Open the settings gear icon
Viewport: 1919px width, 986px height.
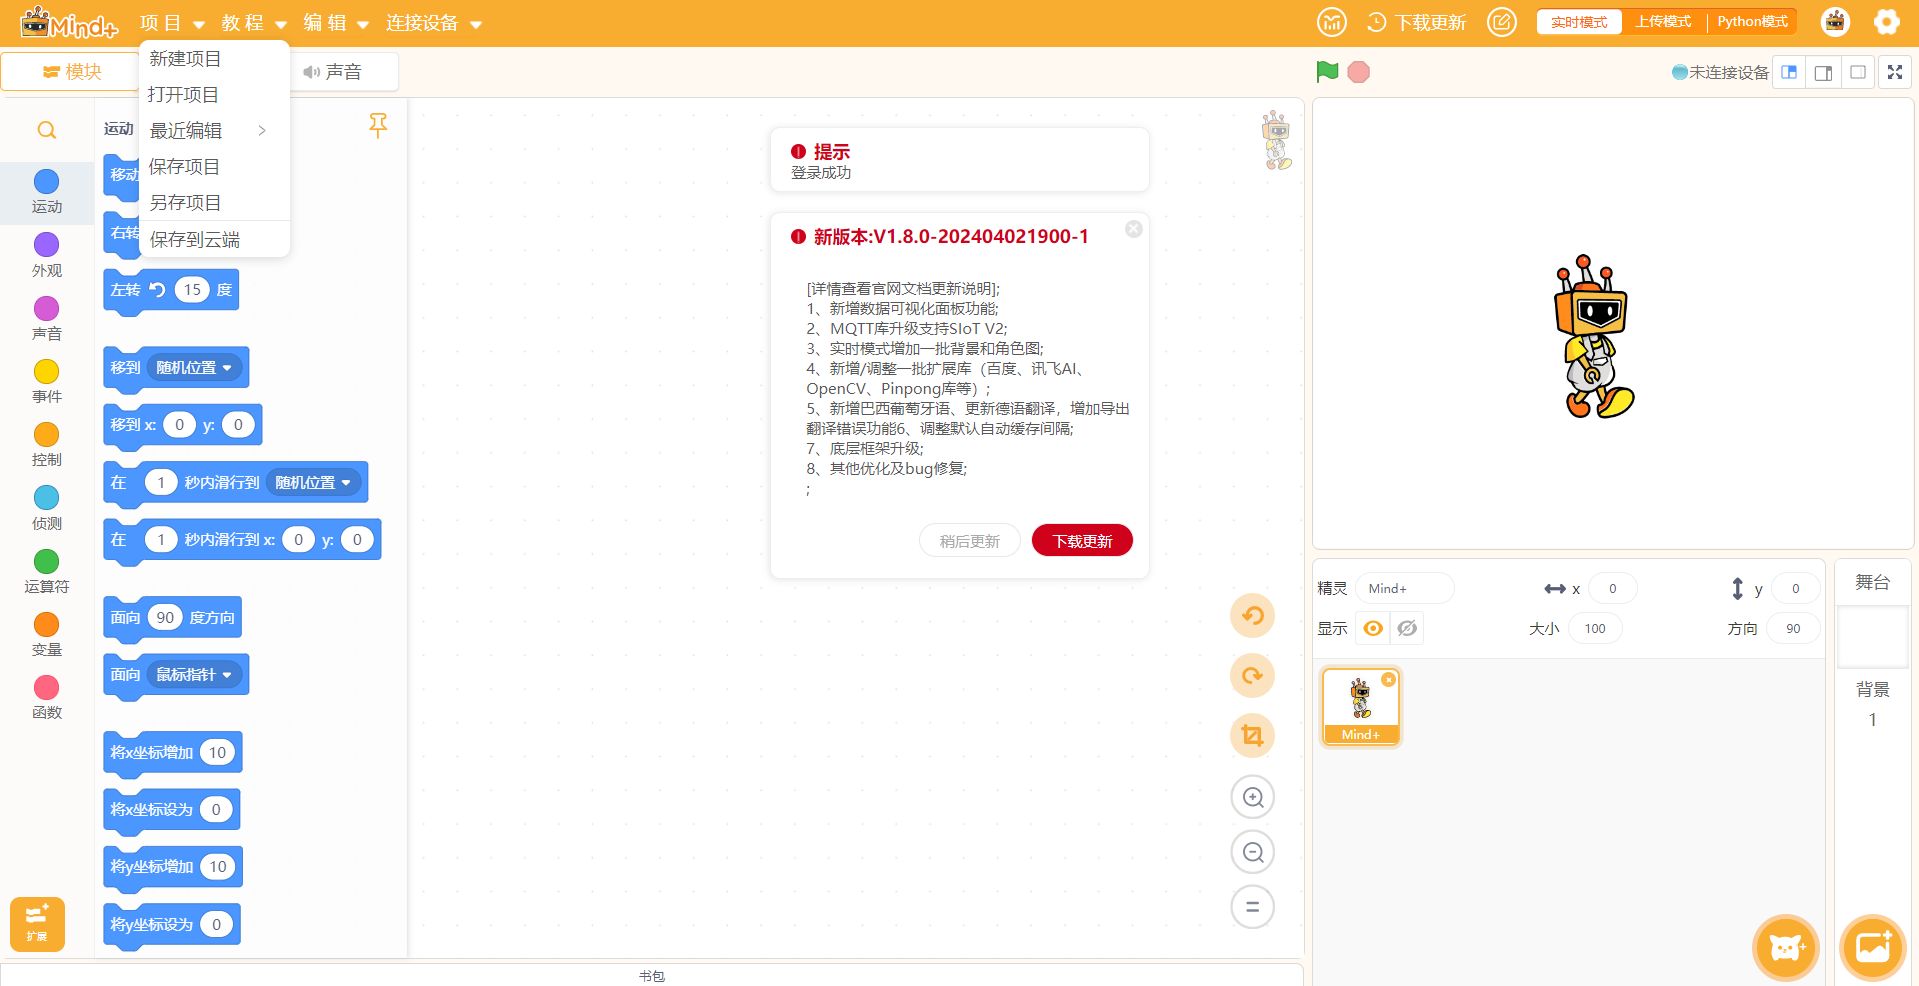click(x=1886, y=22)
